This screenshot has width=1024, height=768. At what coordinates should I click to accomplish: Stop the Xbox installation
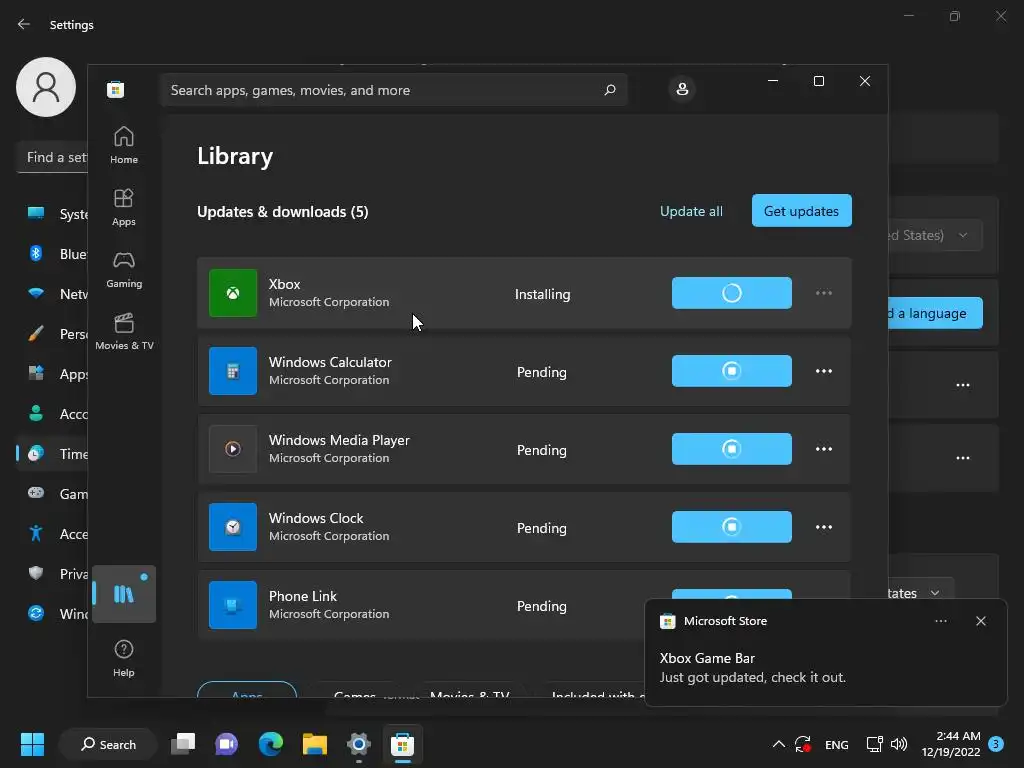(731, 293)
